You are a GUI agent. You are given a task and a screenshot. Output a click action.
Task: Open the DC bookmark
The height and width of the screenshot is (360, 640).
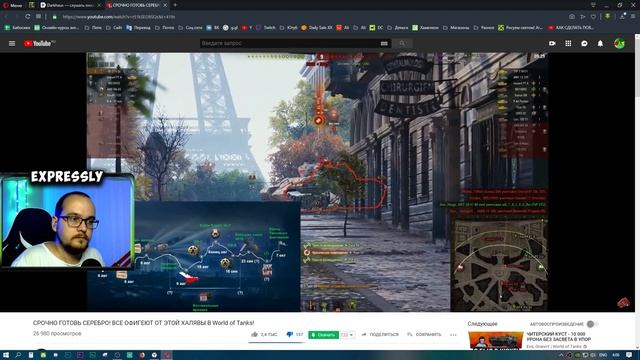(x=376, y=28)
